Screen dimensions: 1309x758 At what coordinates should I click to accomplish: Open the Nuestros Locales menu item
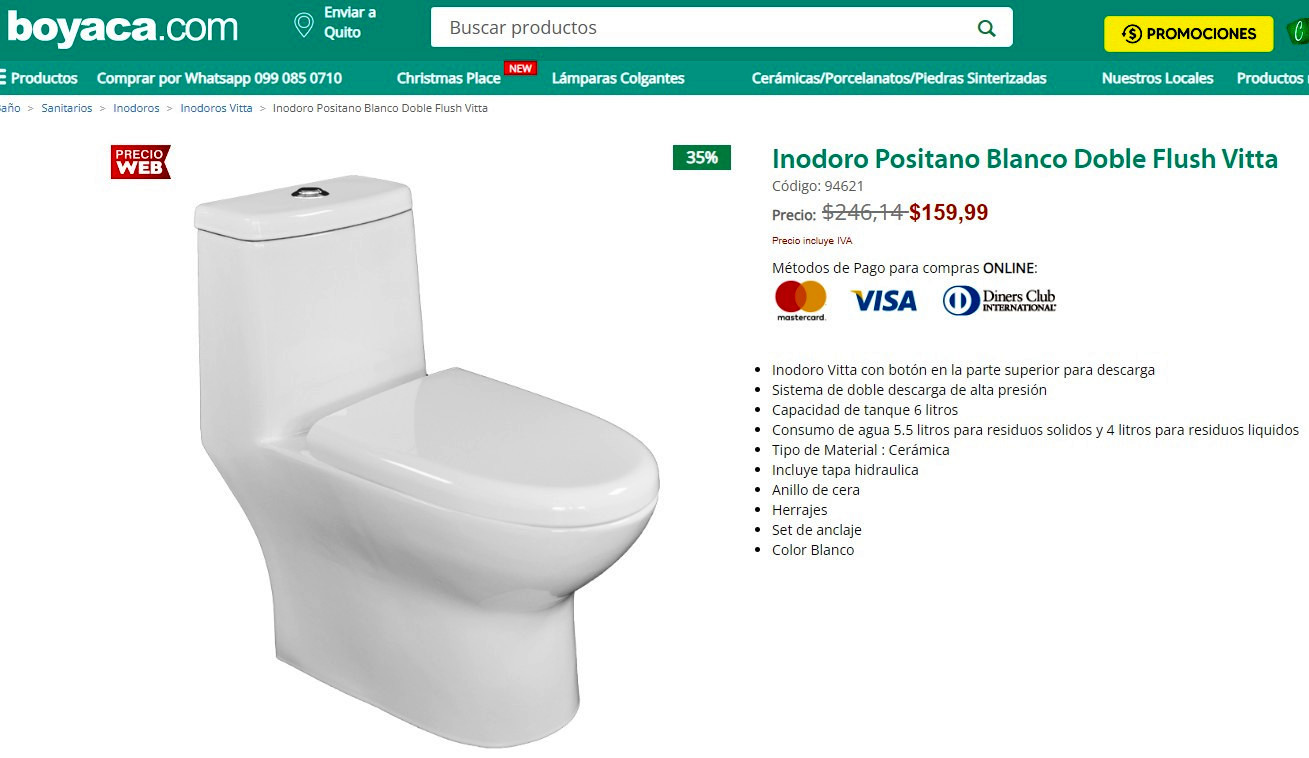click(x=1157, y=78)
